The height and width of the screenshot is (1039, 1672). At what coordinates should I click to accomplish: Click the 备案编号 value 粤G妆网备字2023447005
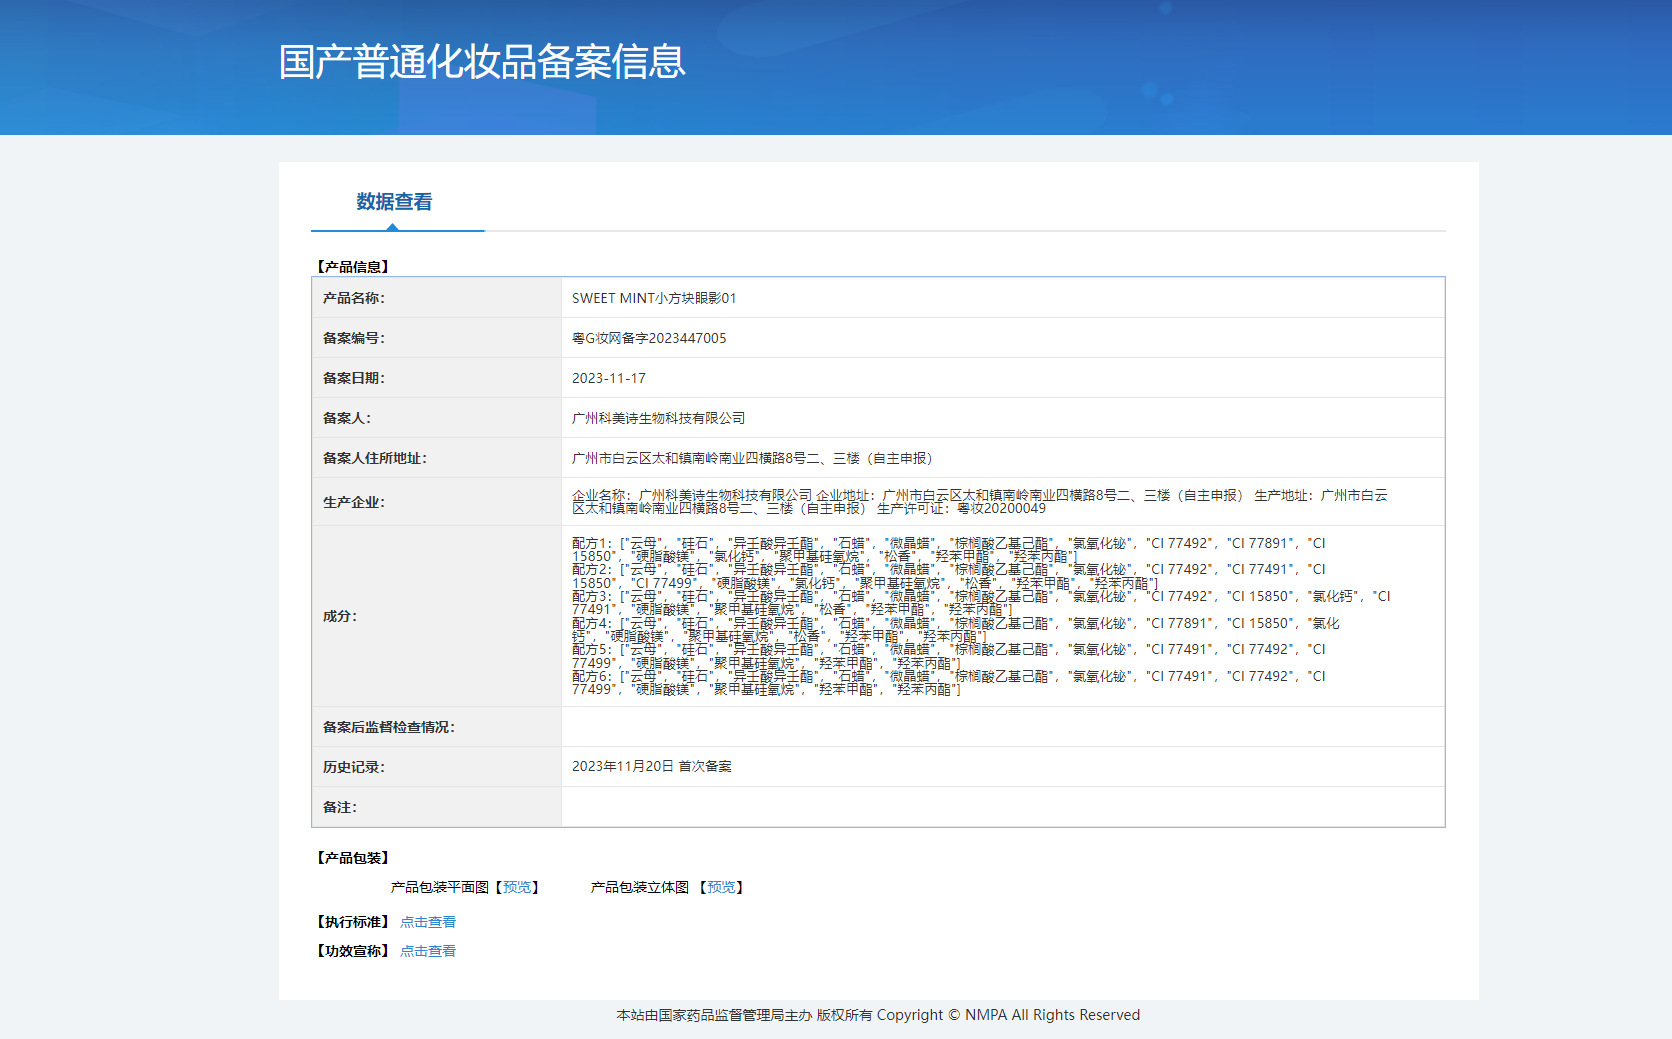(649, 338)
